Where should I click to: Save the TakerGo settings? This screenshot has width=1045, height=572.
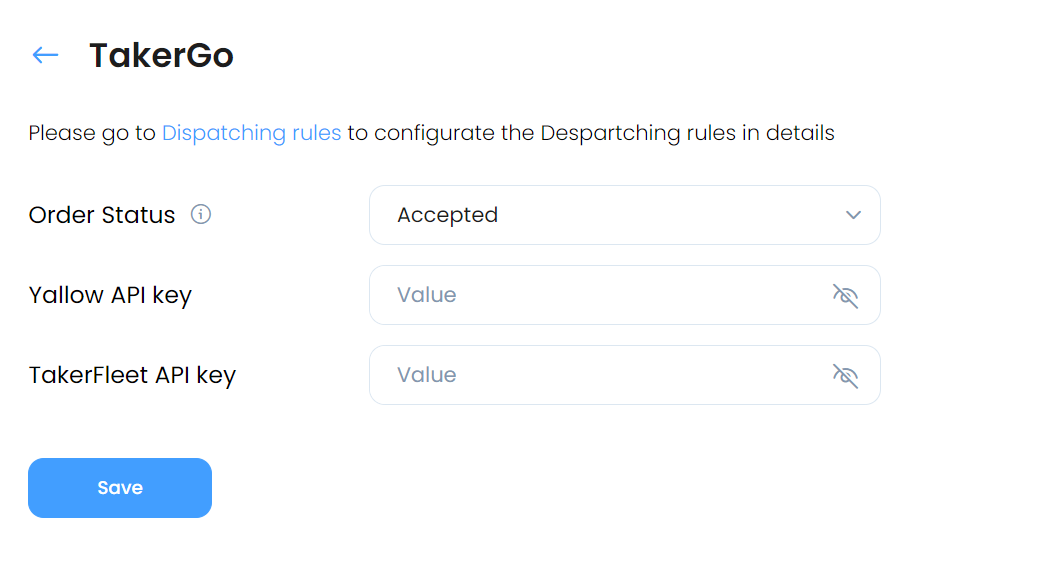pos(120,488)
